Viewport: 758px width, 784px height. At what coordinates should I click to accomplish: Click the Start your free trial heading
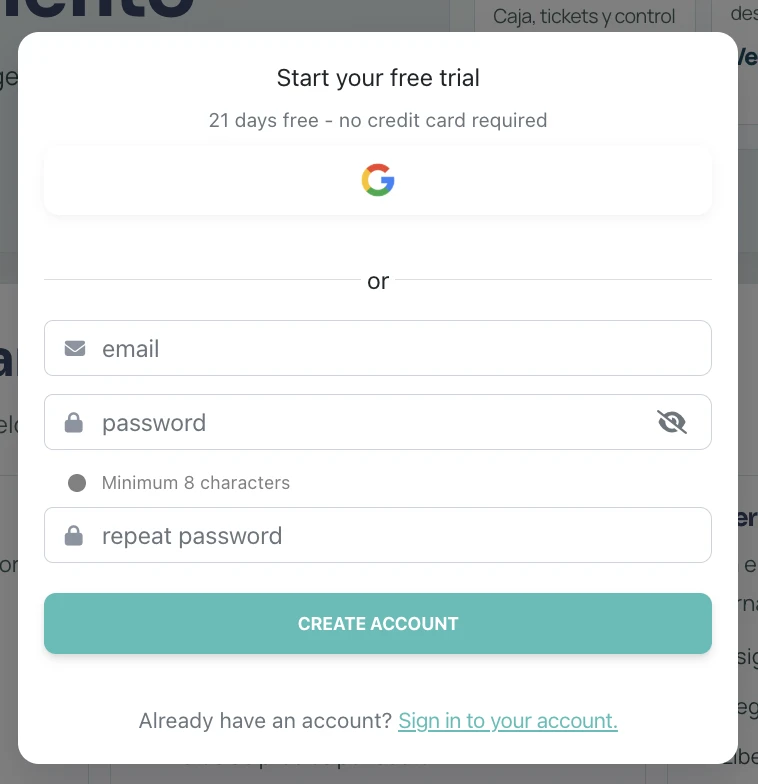[x=378, y=78]
